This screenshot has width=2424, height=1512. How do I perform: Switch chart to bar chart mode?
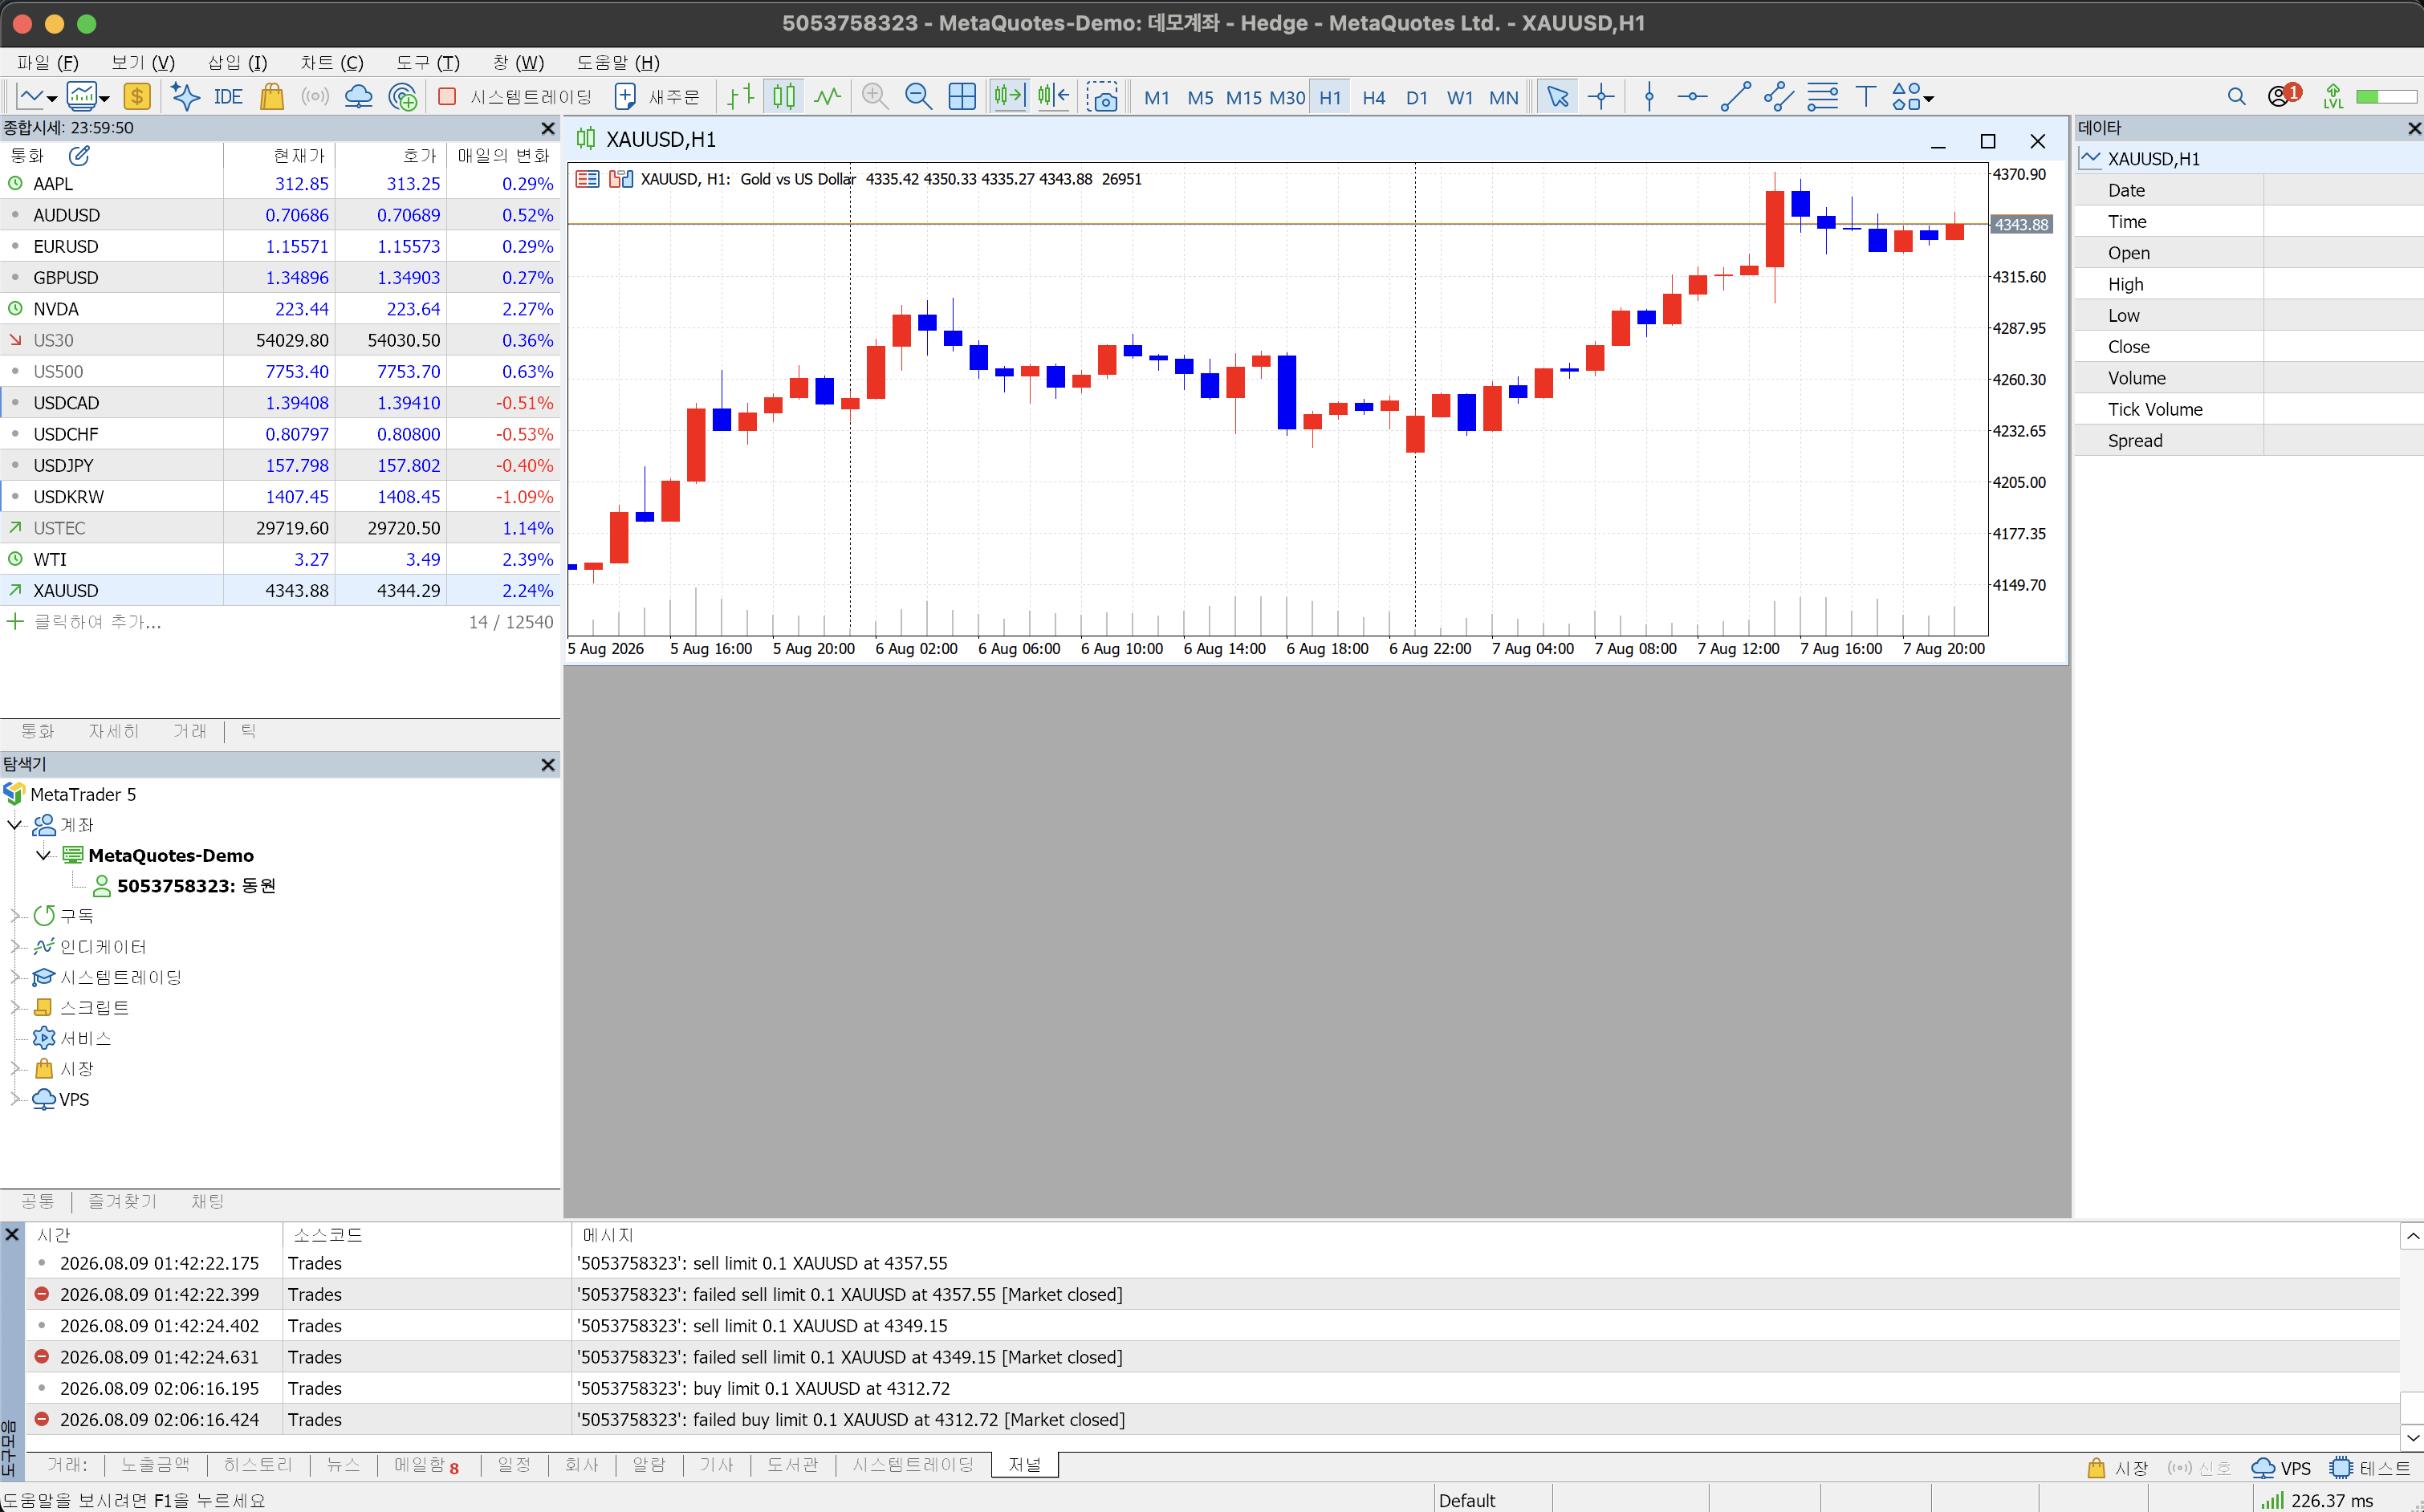pyautogui.click(x=740, y=97)
